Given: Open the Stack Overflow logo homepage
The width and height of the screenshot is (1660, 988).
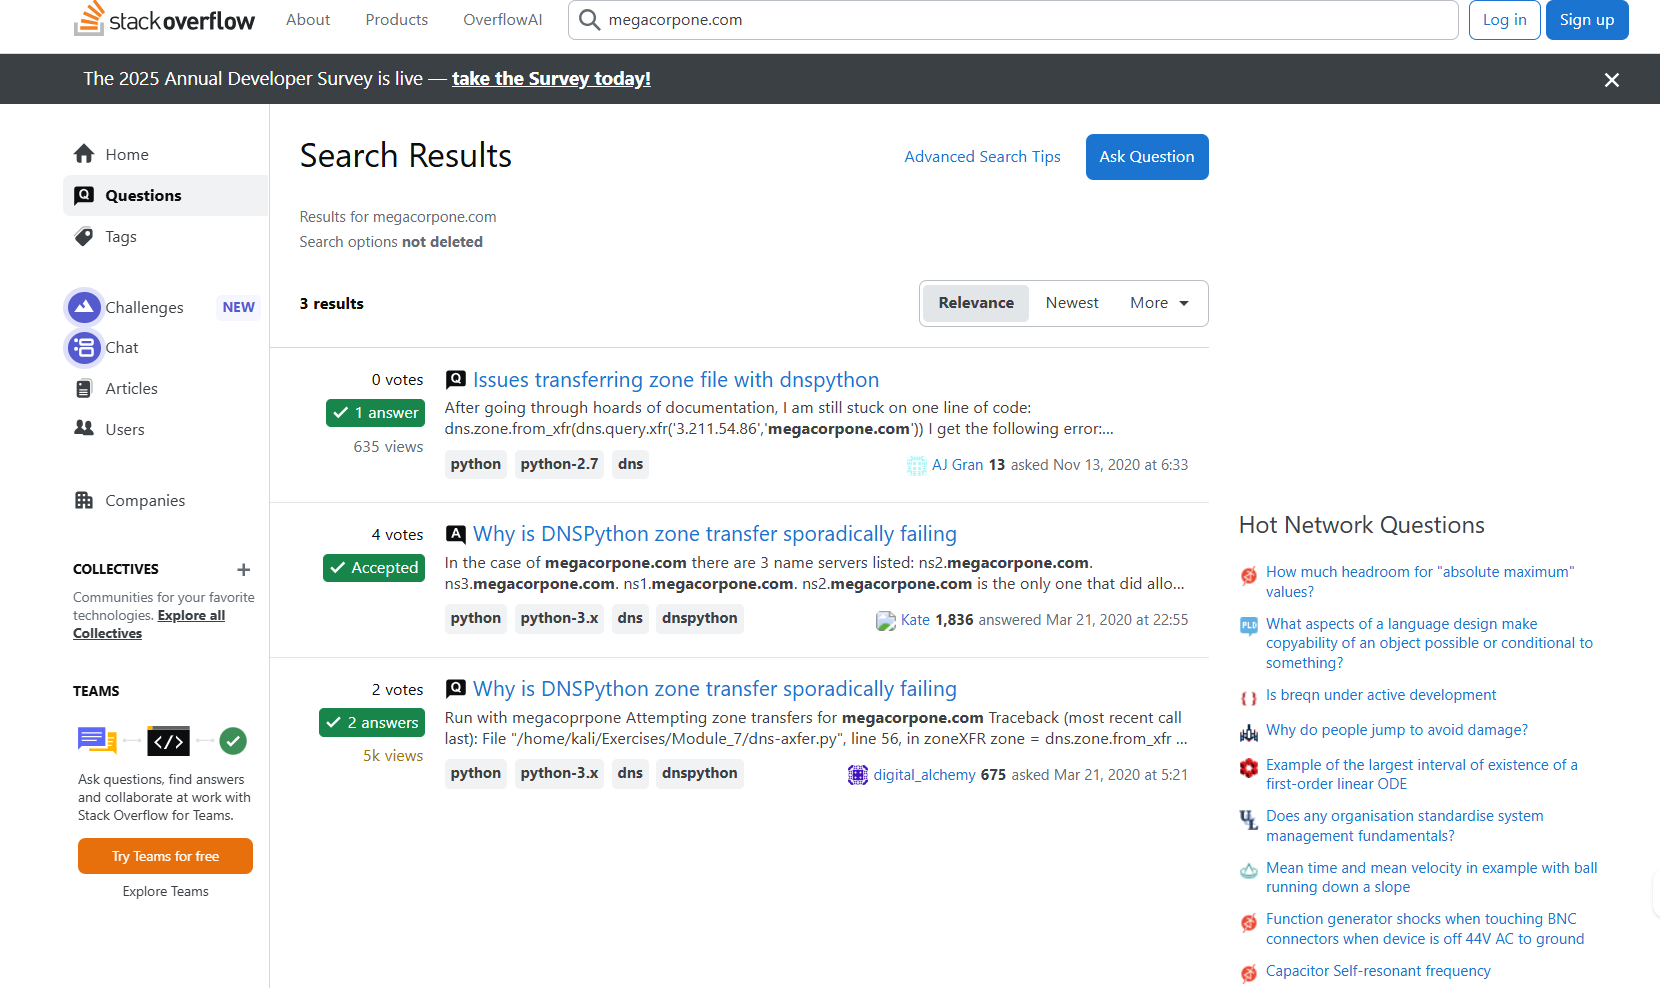Looking at the screenshot, I should coord(164,19).
